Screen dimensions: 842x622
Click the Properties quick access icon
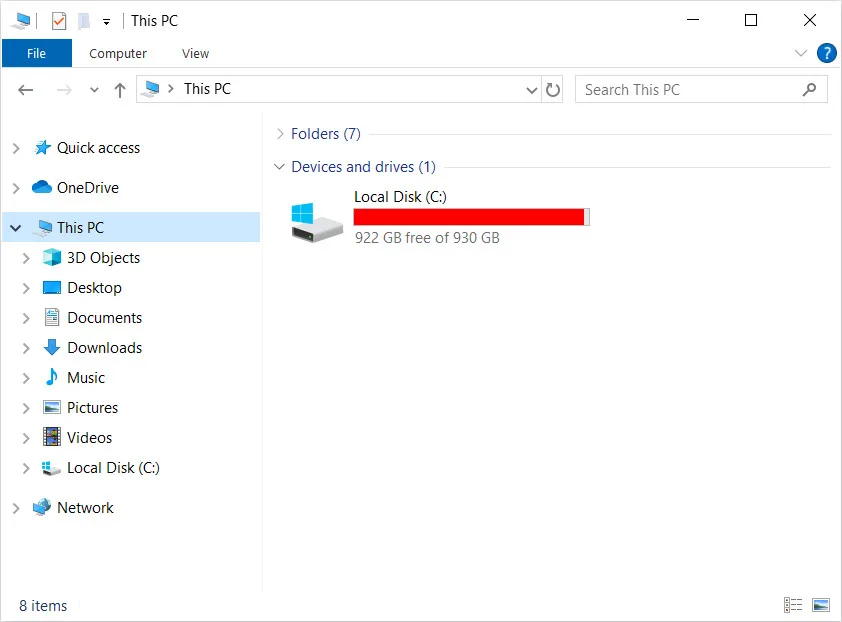[59, 21]
